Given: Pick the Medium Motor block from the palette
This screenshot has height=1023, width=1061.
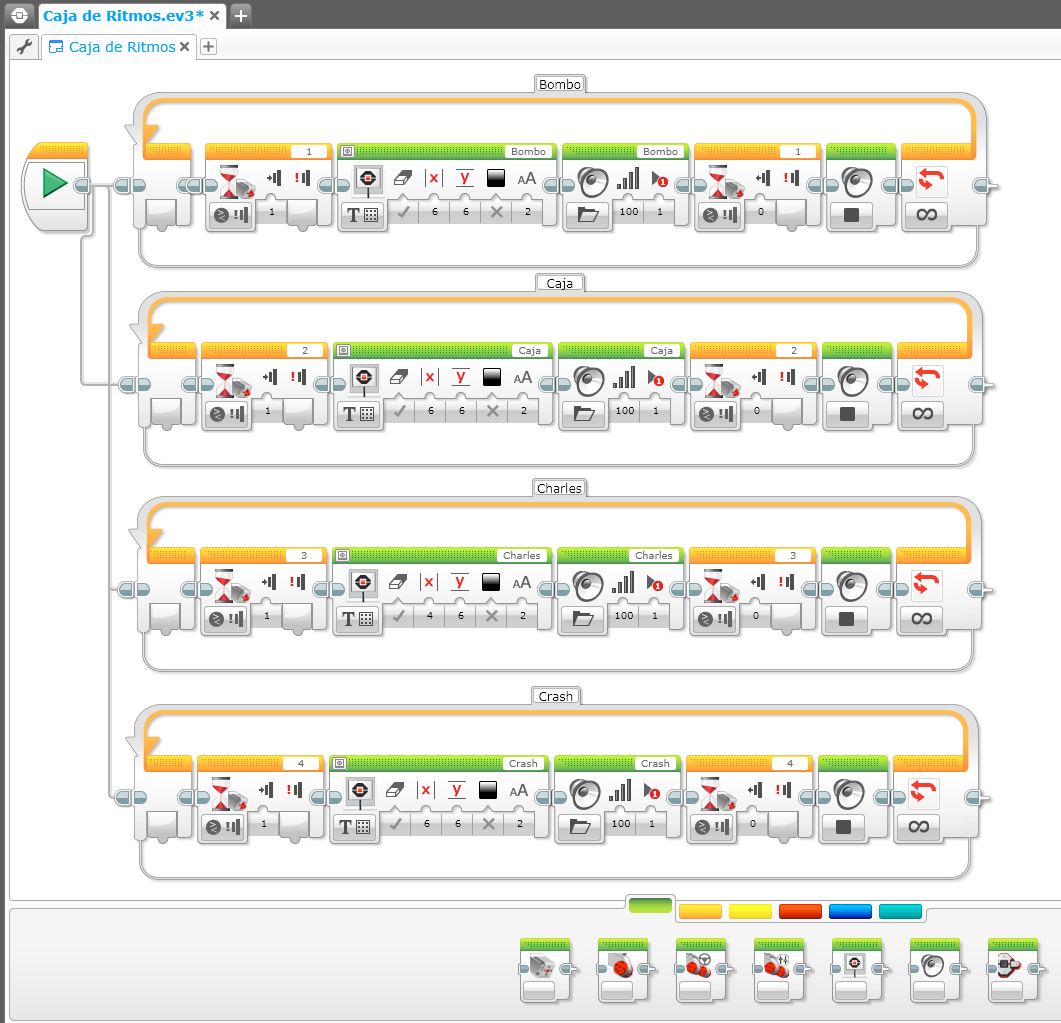Looking at the screenshot, I should [545, 970].
